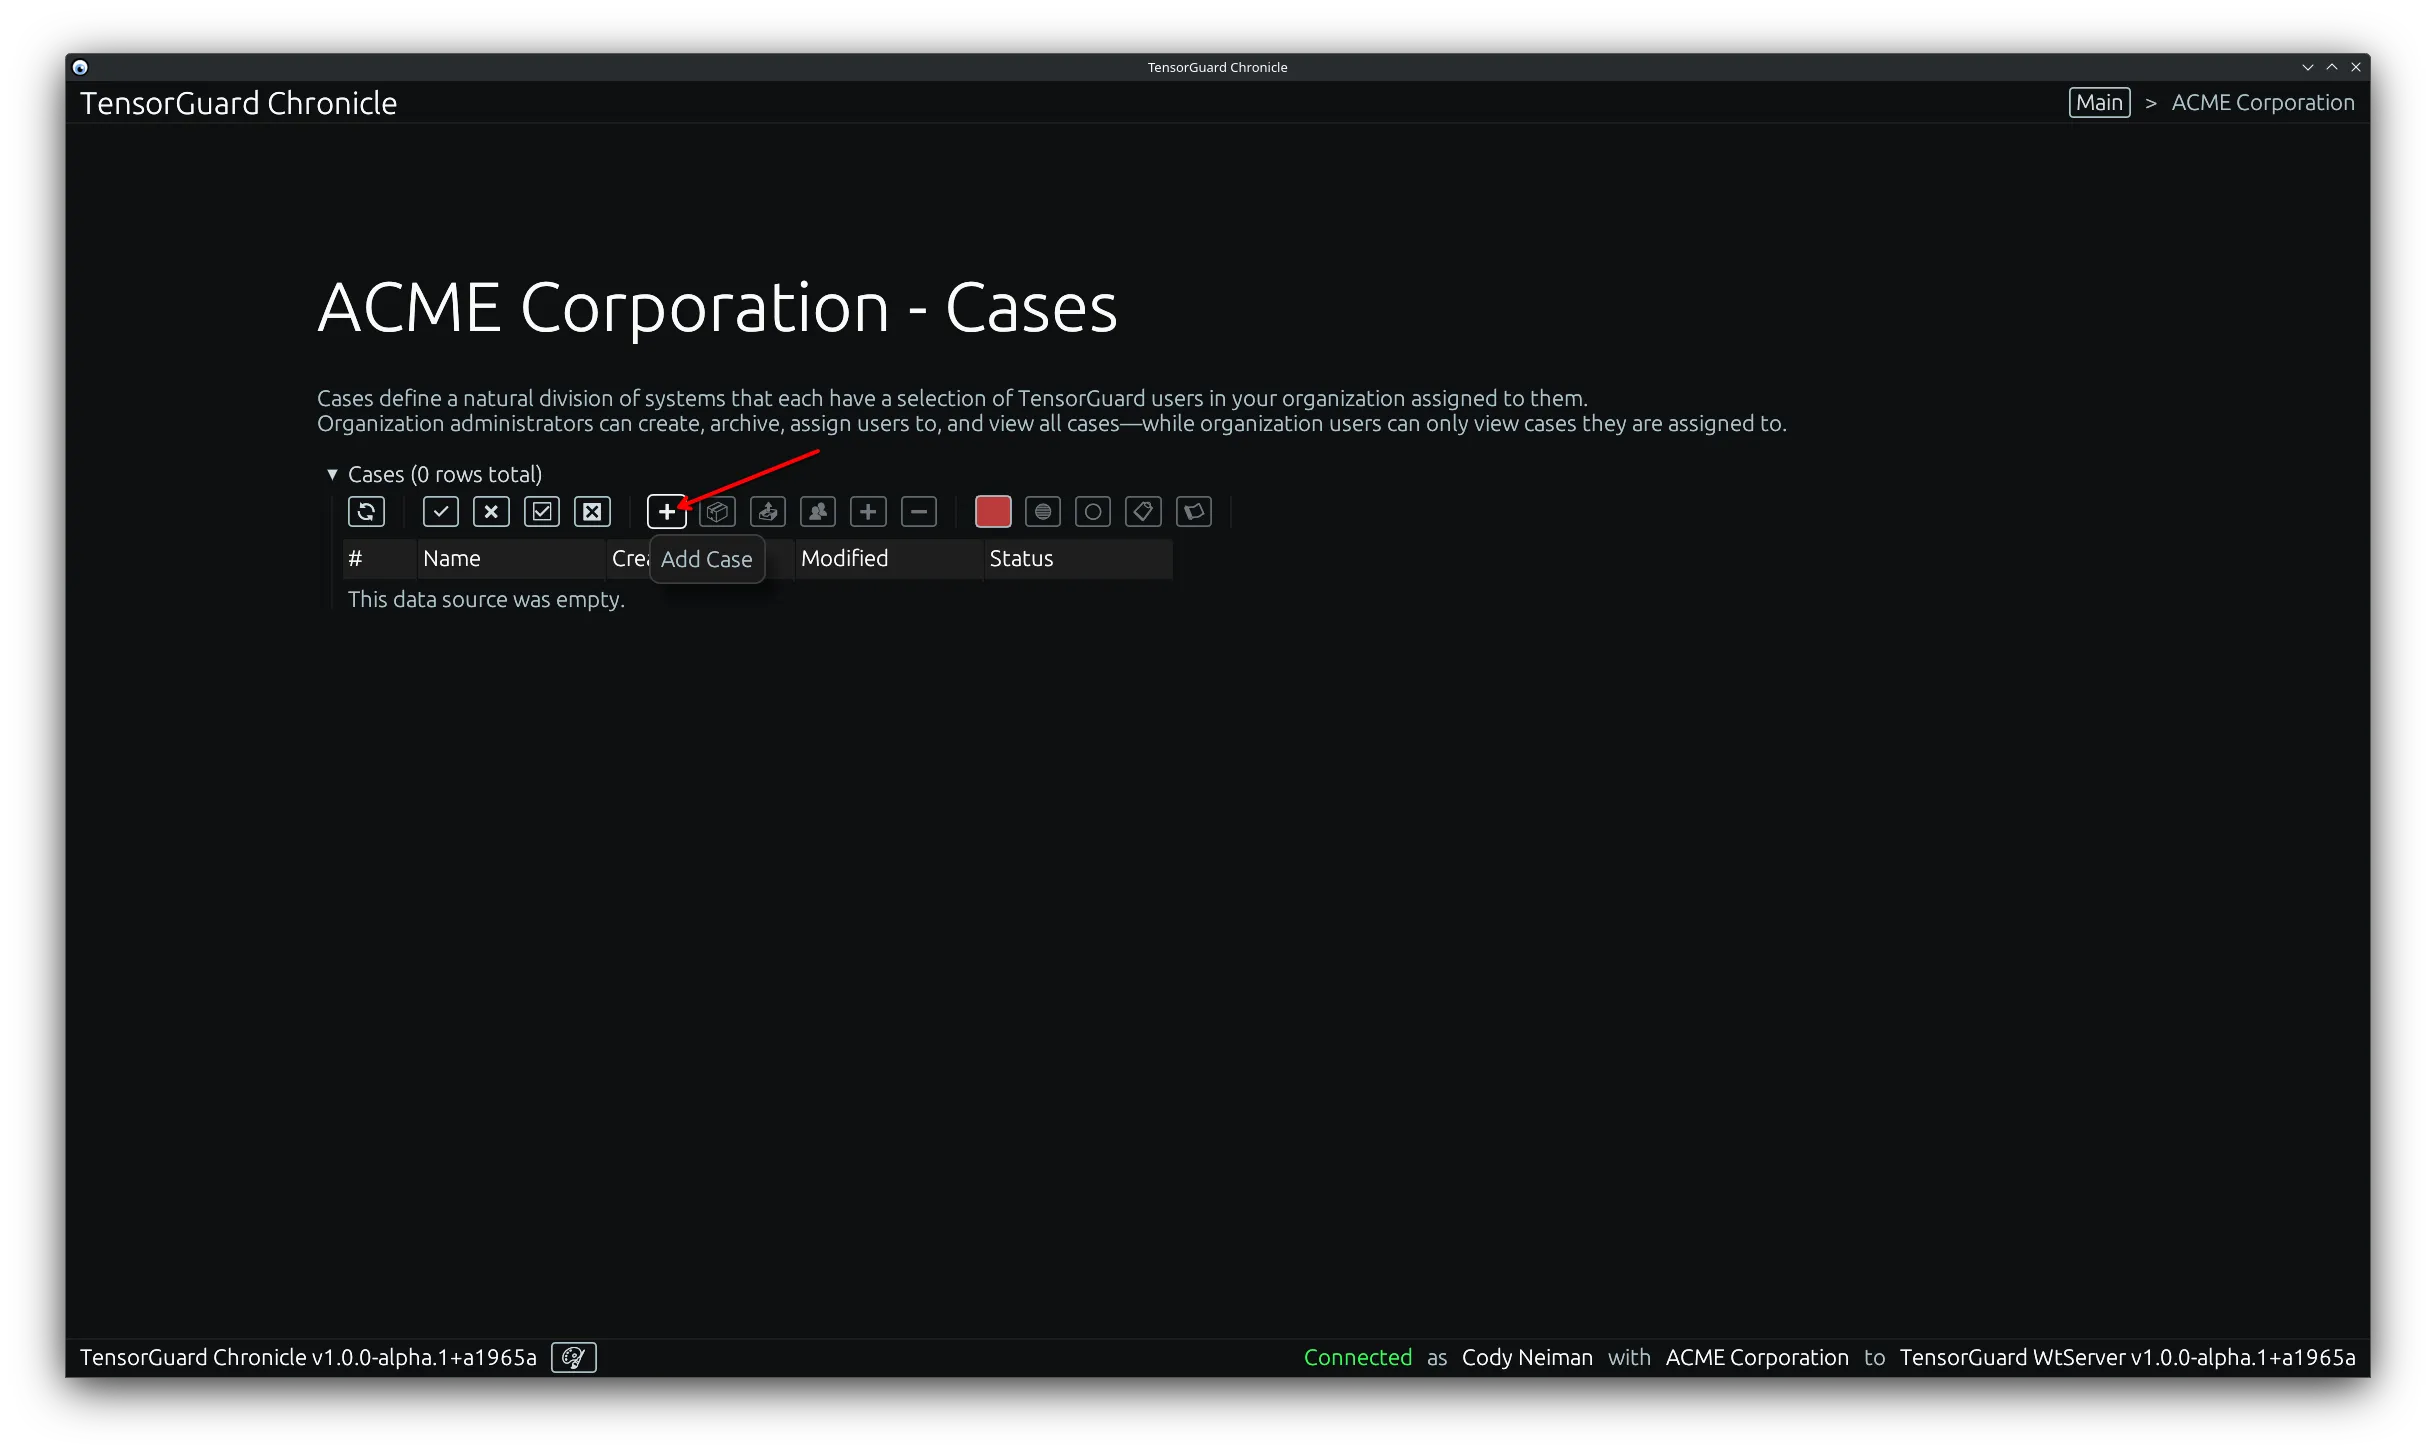
Task: Click the select-all checkbox icon
Action: coord(542,511)
